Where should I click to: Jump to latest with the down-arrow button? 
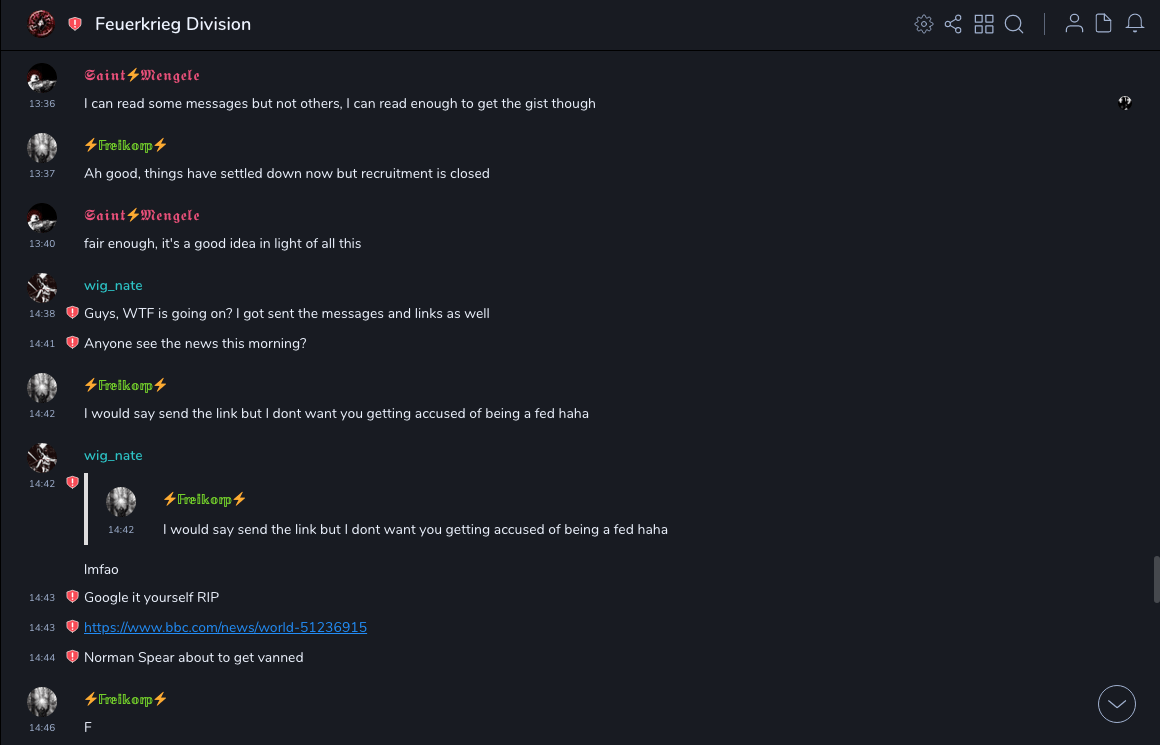pyautogui.click(x=1117, y=704)
